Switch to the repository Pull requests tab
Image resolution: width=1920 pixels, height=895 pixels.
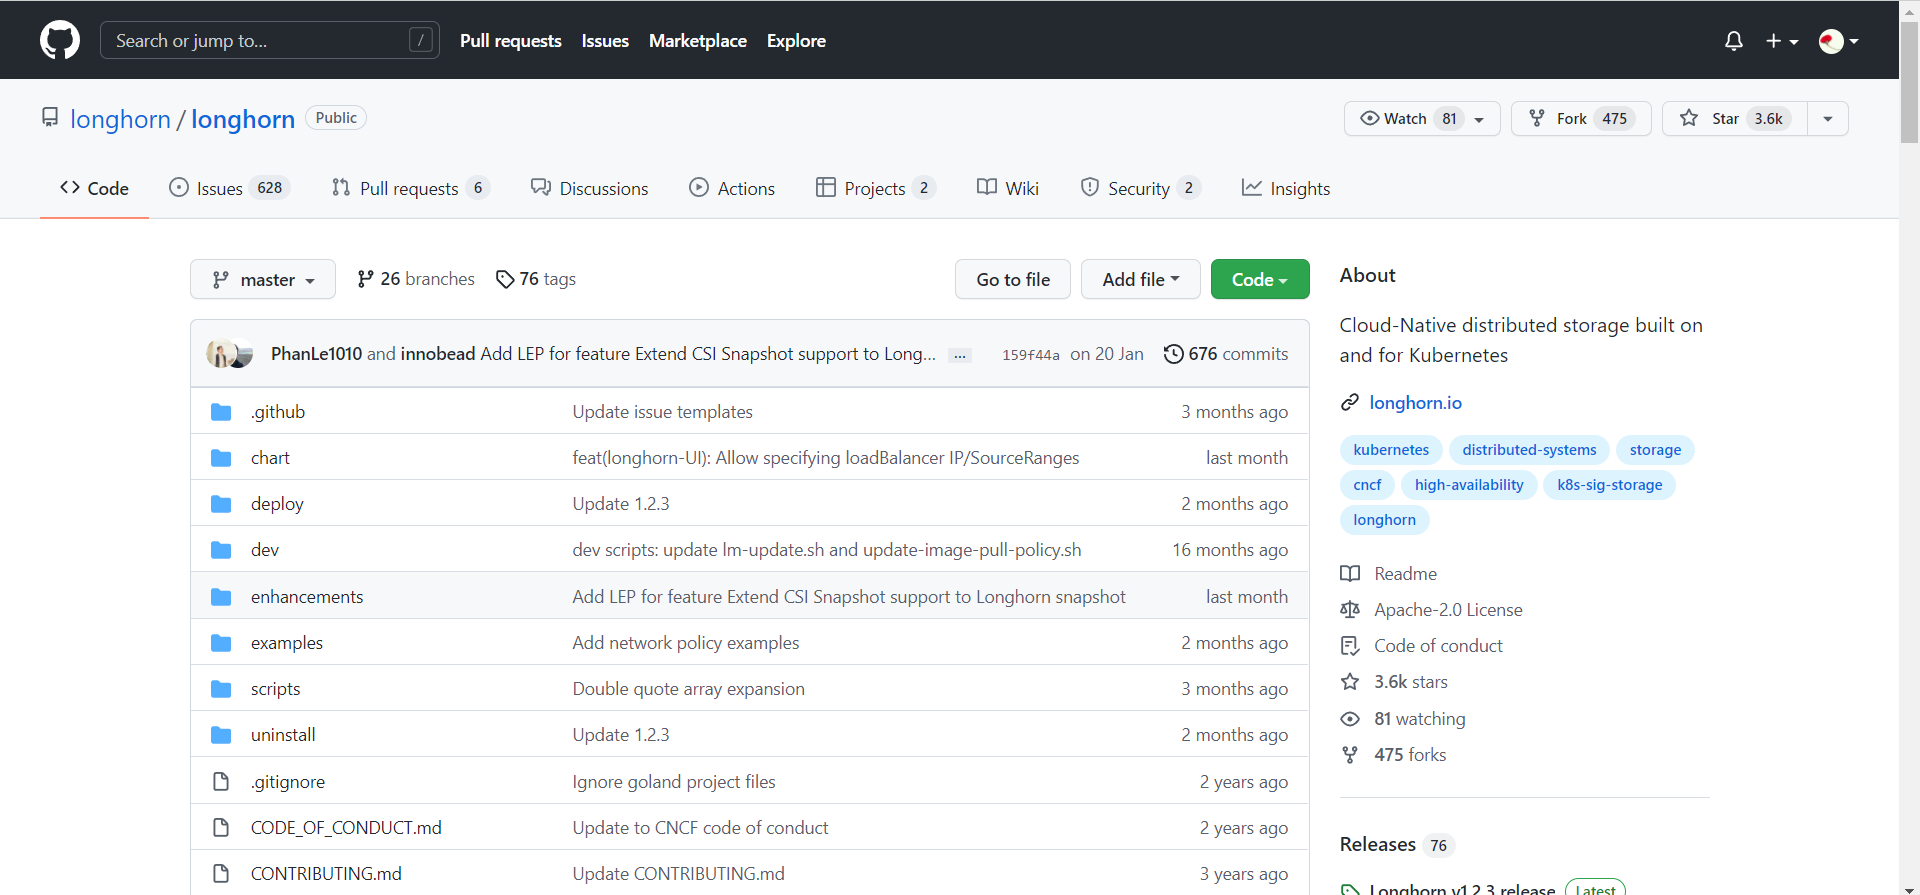[410, 188]
